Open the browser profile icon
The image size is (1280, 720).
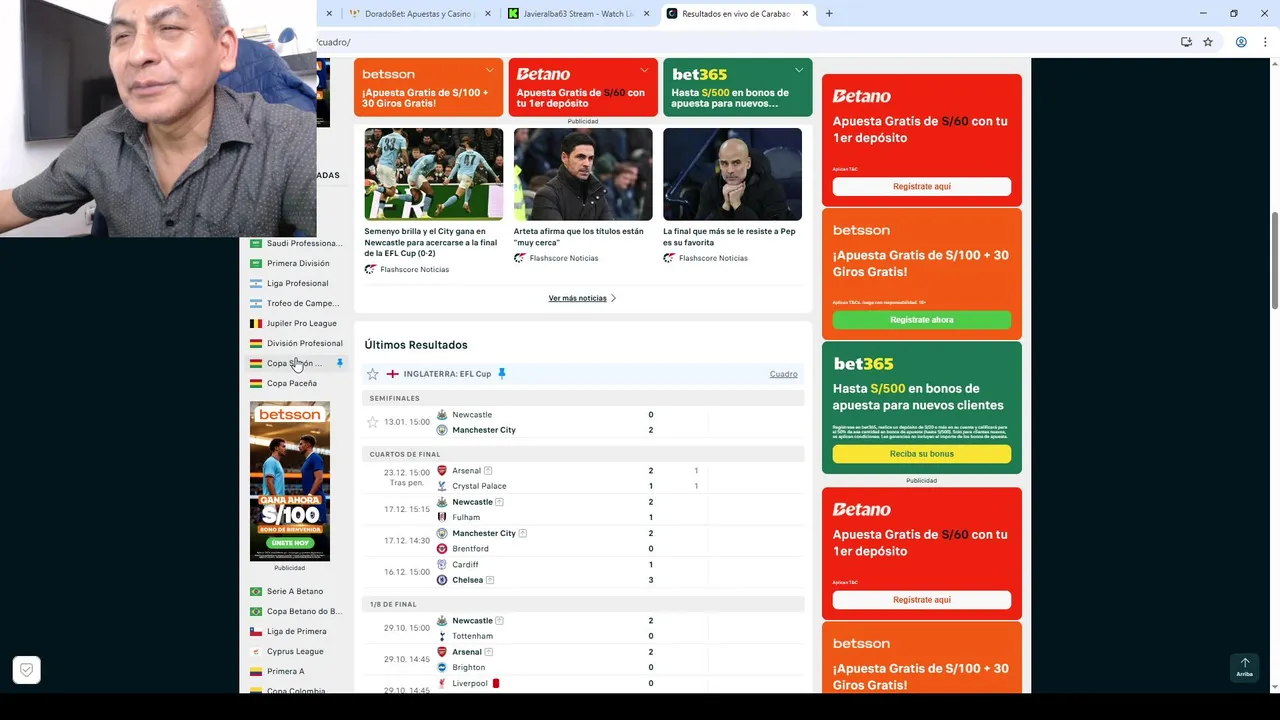1241,42
